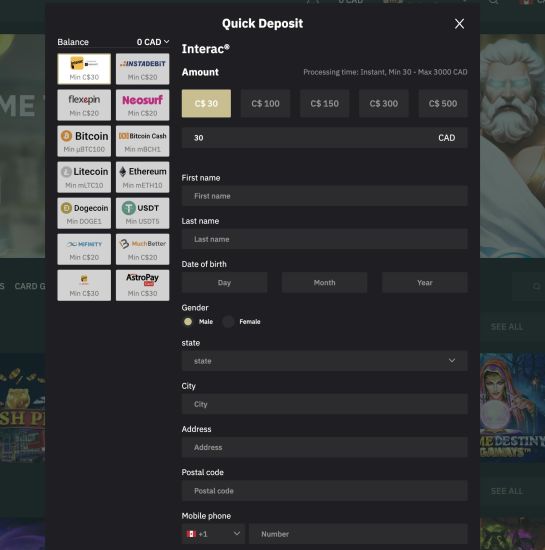
Task: Pick the Flexepin payment tile
Action: point(84,105)
